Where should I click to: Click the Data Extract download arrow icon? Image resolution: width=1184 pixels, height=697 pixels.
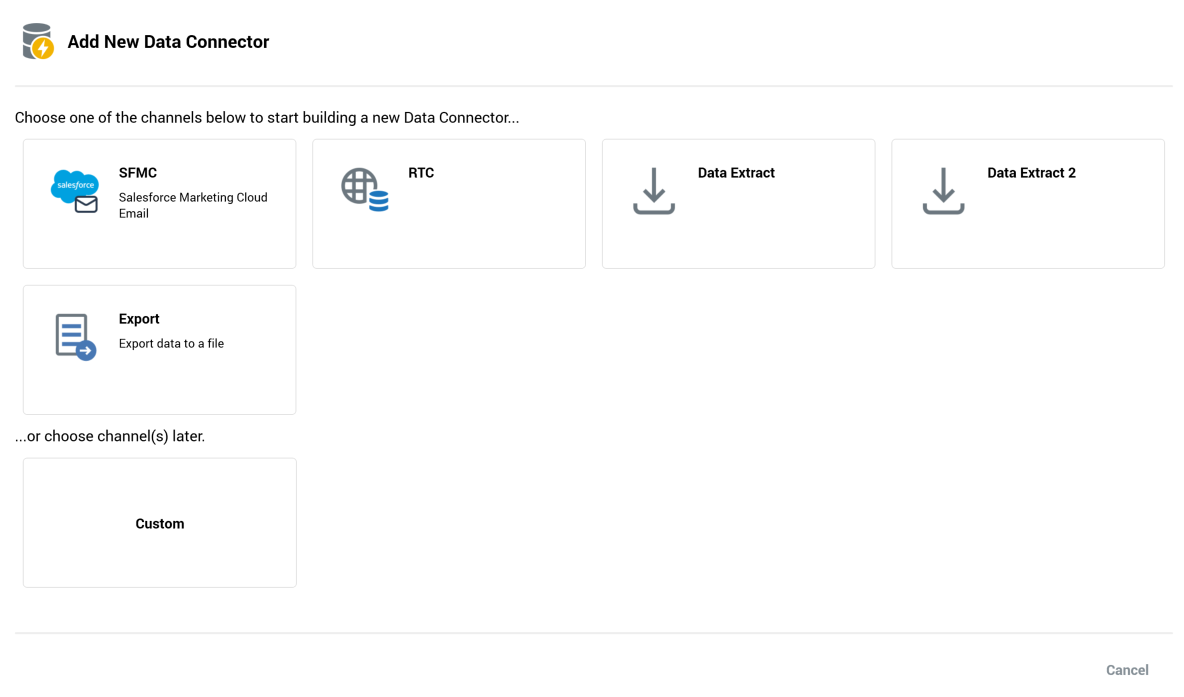[x=654, y=190]
